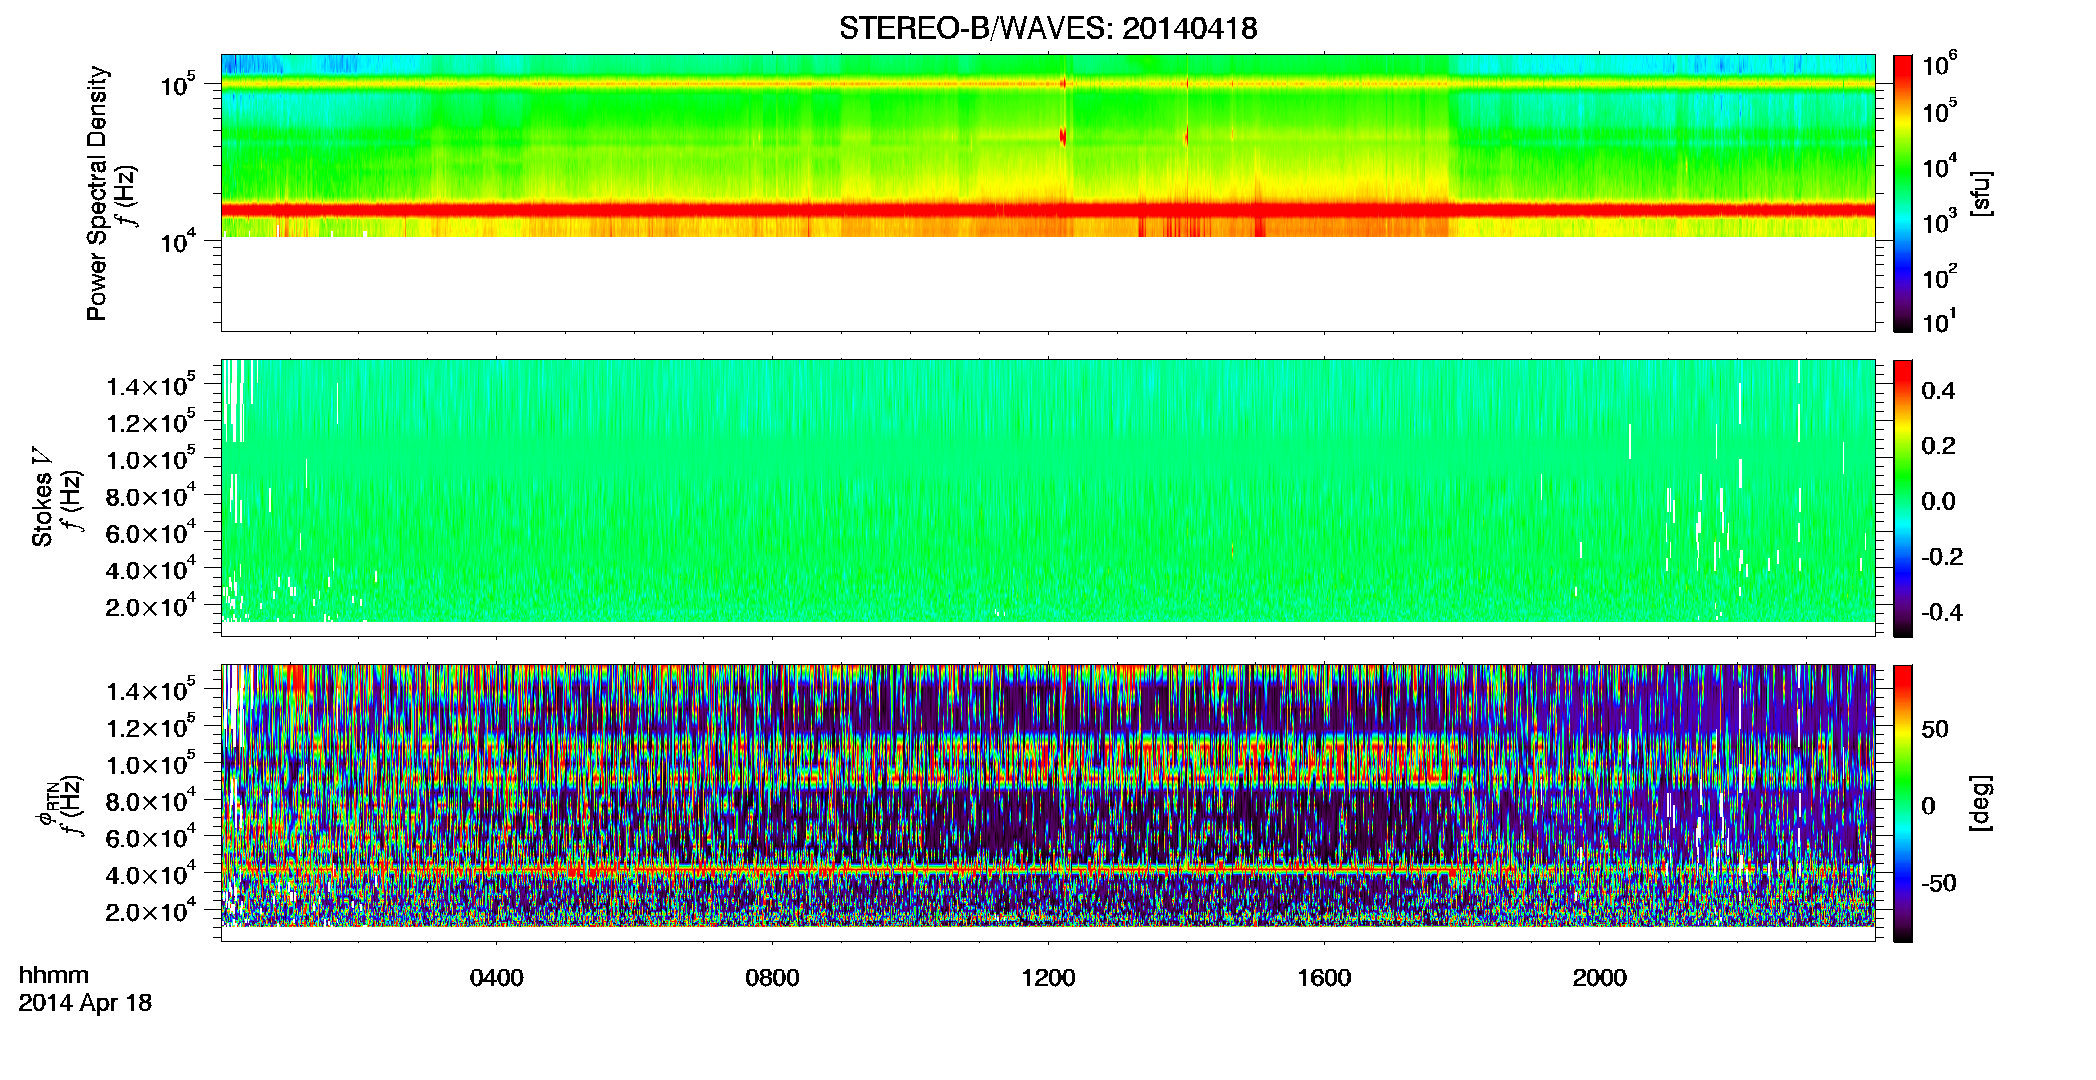Select the 1200 time axis label

(x=1048, y=978)
